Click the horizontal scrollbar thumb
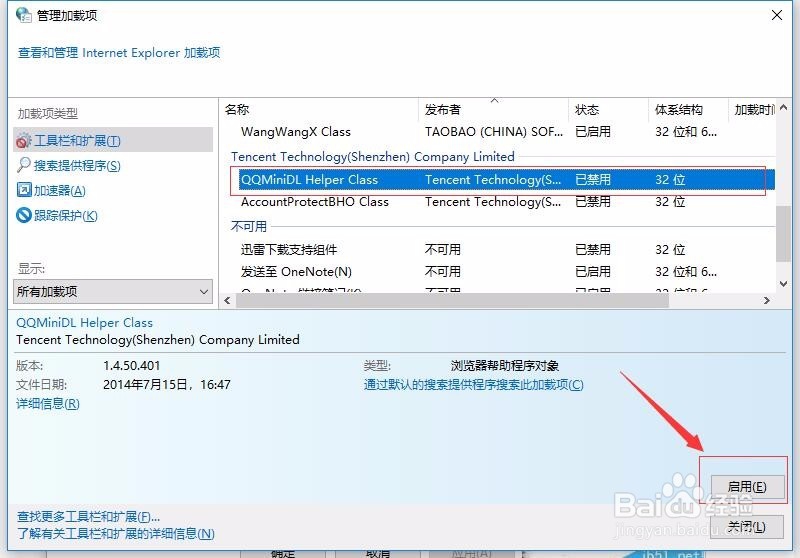The height and width of the screenshot is (558, 800). point(452,300)
